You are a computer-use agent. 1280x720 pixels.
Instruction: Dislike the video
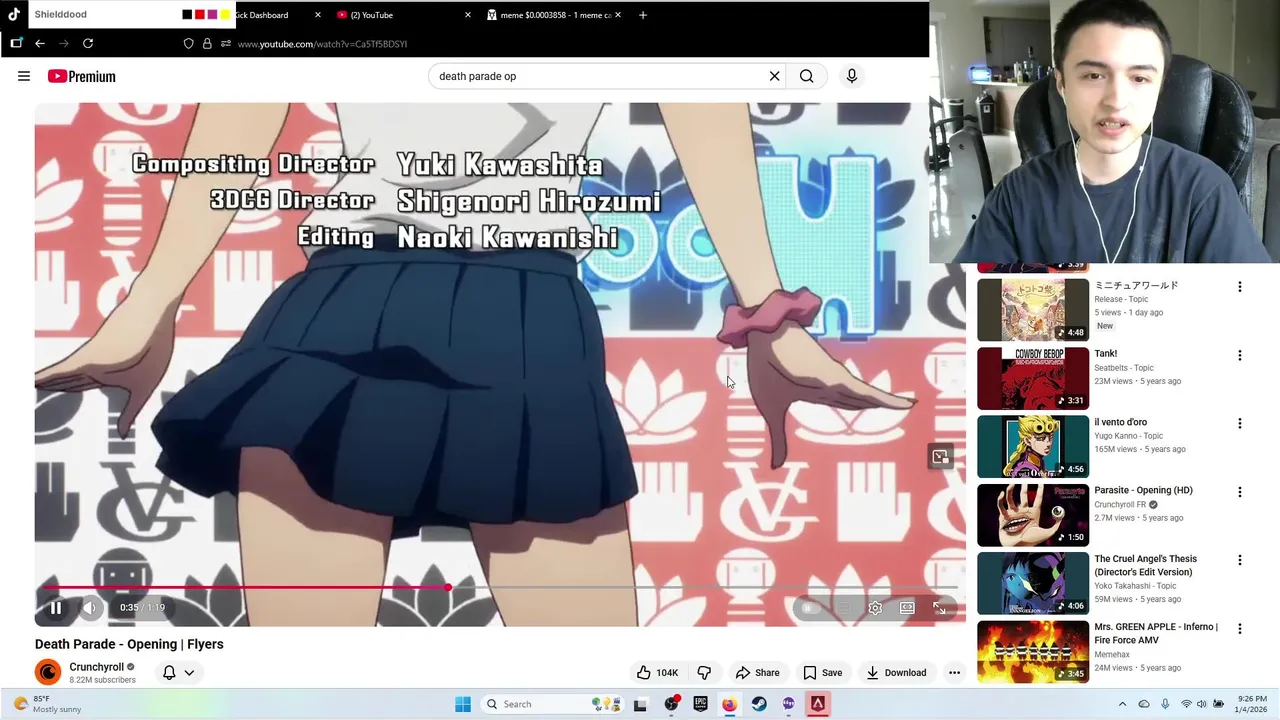pyautogui.click(x=704, y=672)
